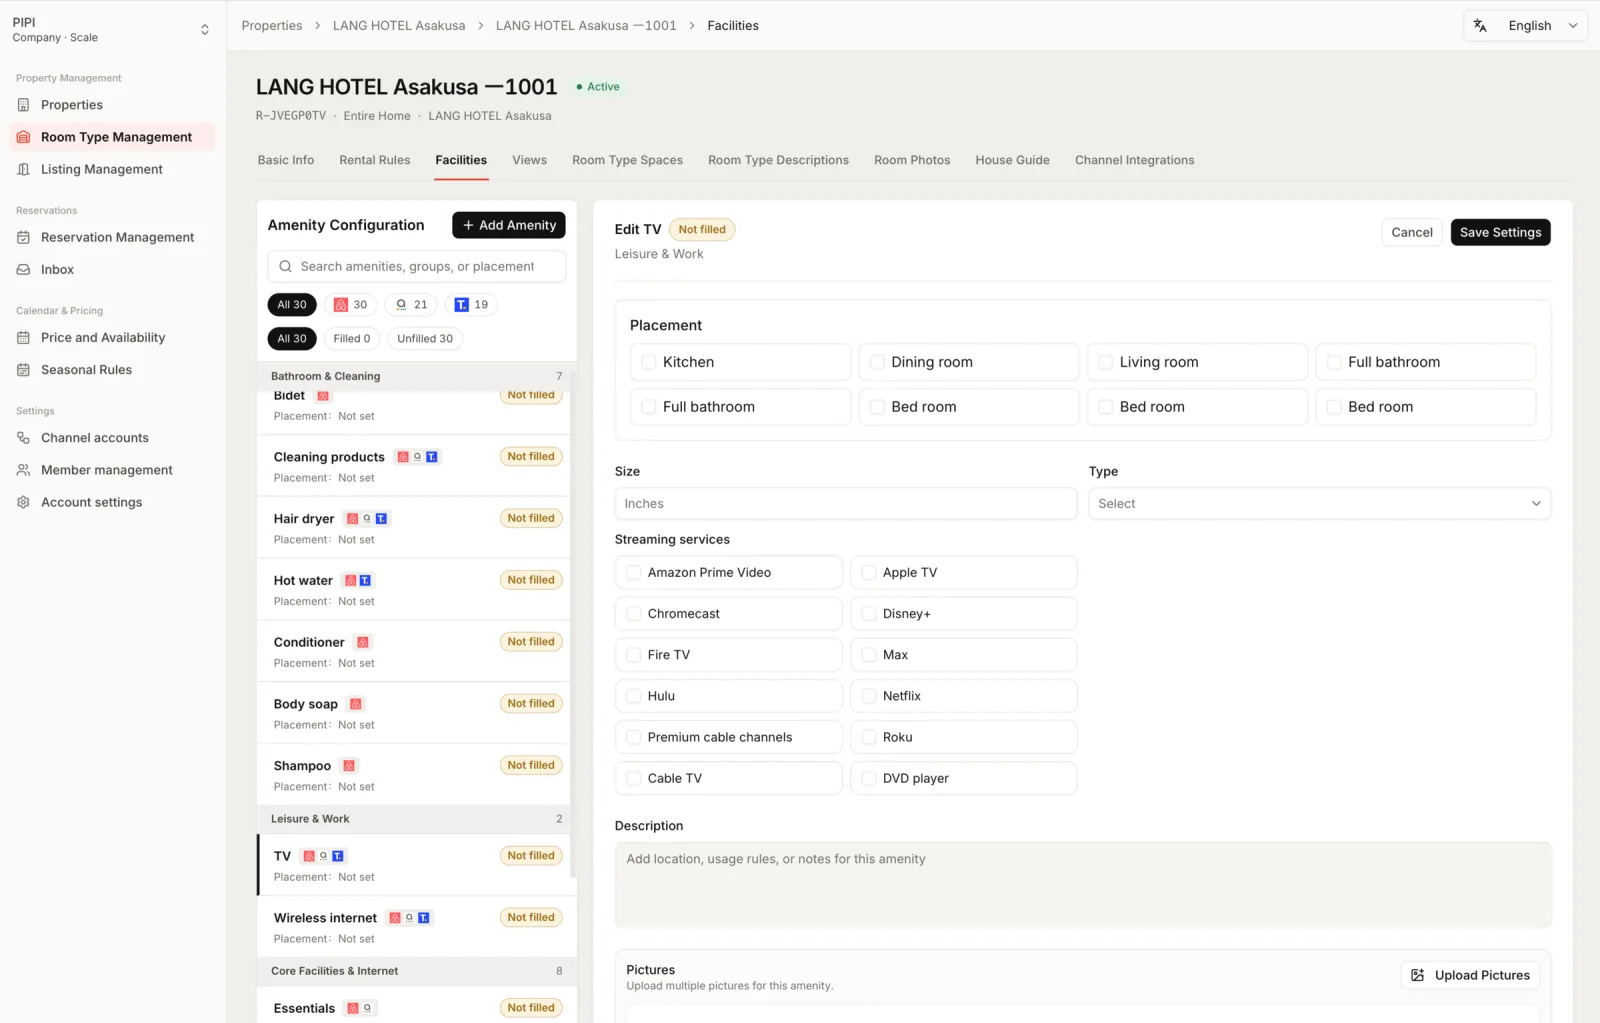Click the Add Amenity button

coord(508,225)
